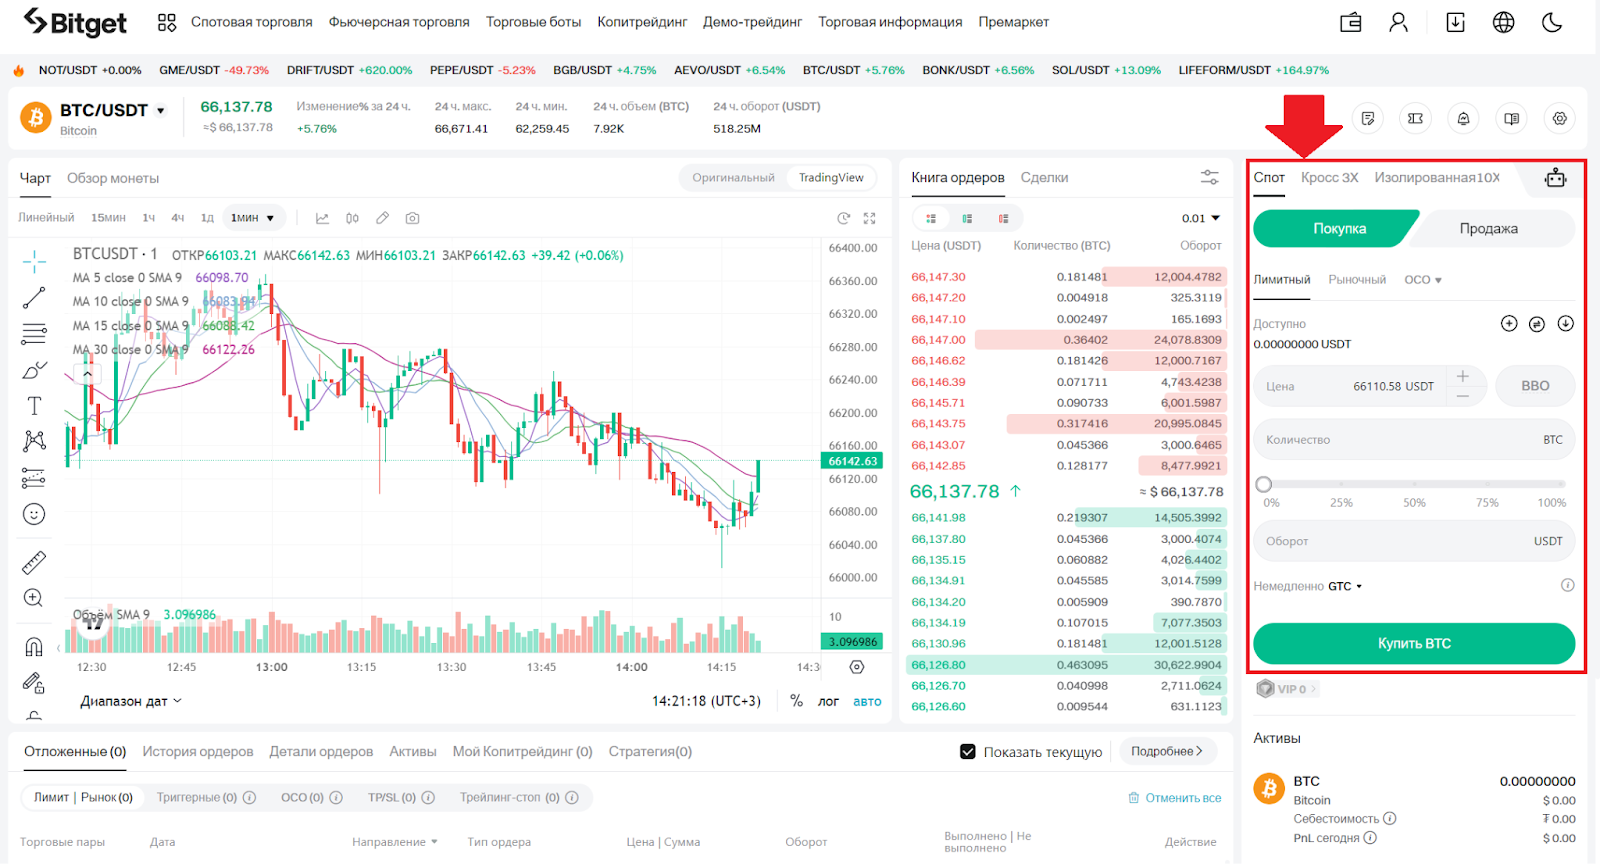Open the OCO order type dropdown
This screenshot has height=864, width=1600.
point(1422,280)
